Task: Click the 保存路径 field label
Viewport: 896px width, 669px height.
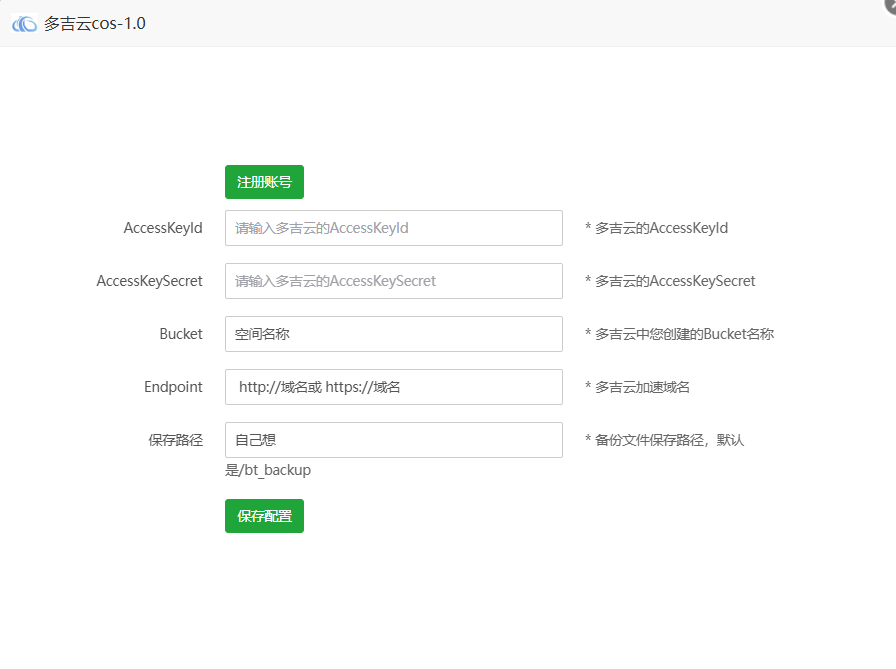Action: (x=176, y=440)
